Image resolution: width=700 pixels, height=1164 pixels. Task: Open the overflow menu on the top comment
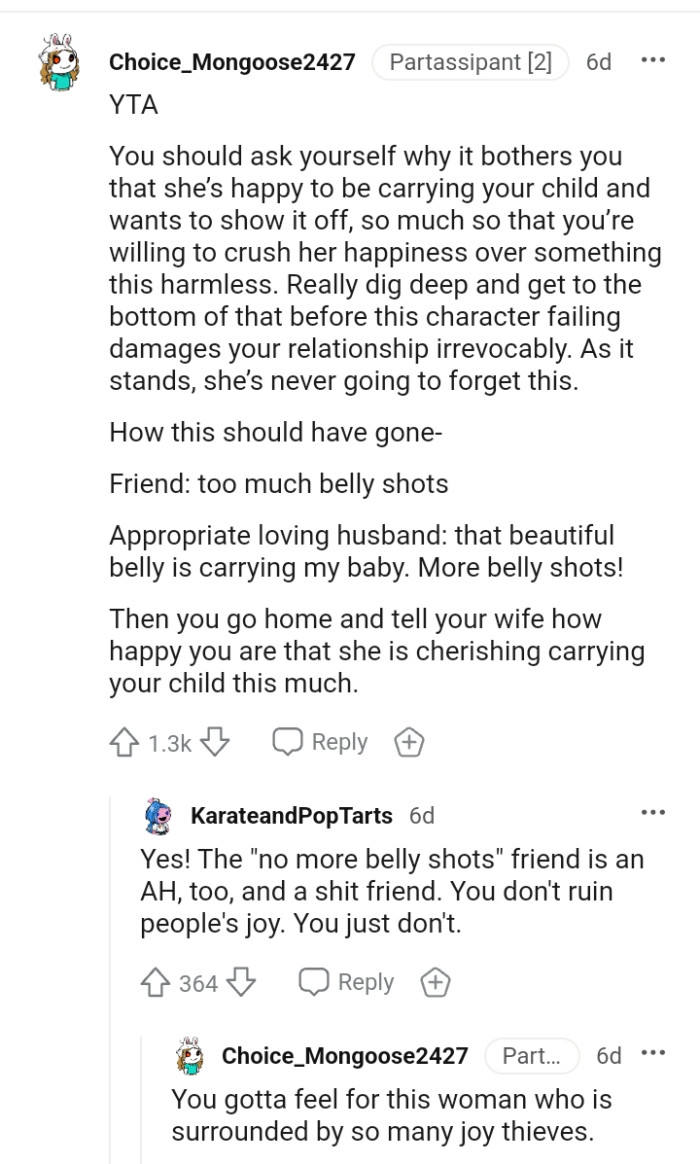652,60
